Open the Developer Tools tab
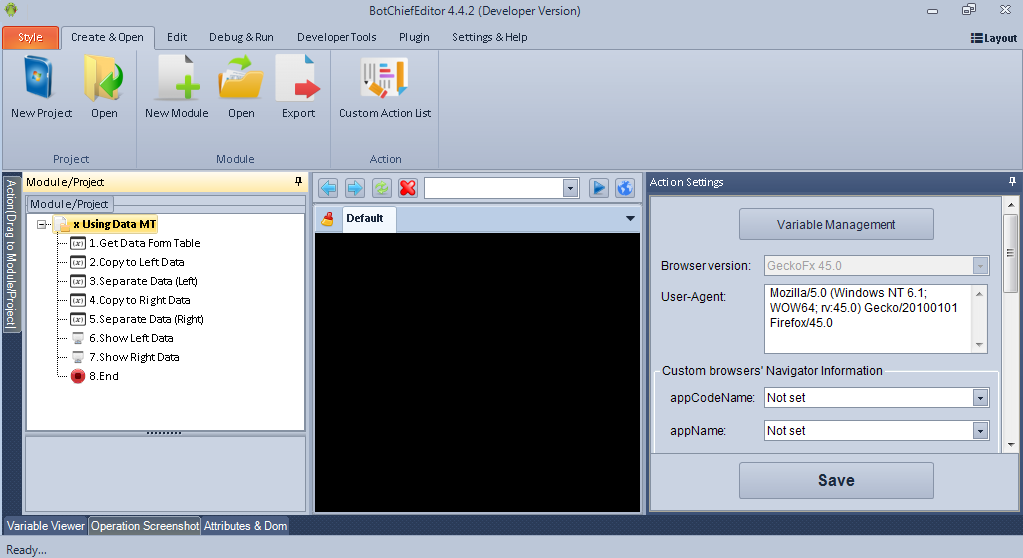 336,38
